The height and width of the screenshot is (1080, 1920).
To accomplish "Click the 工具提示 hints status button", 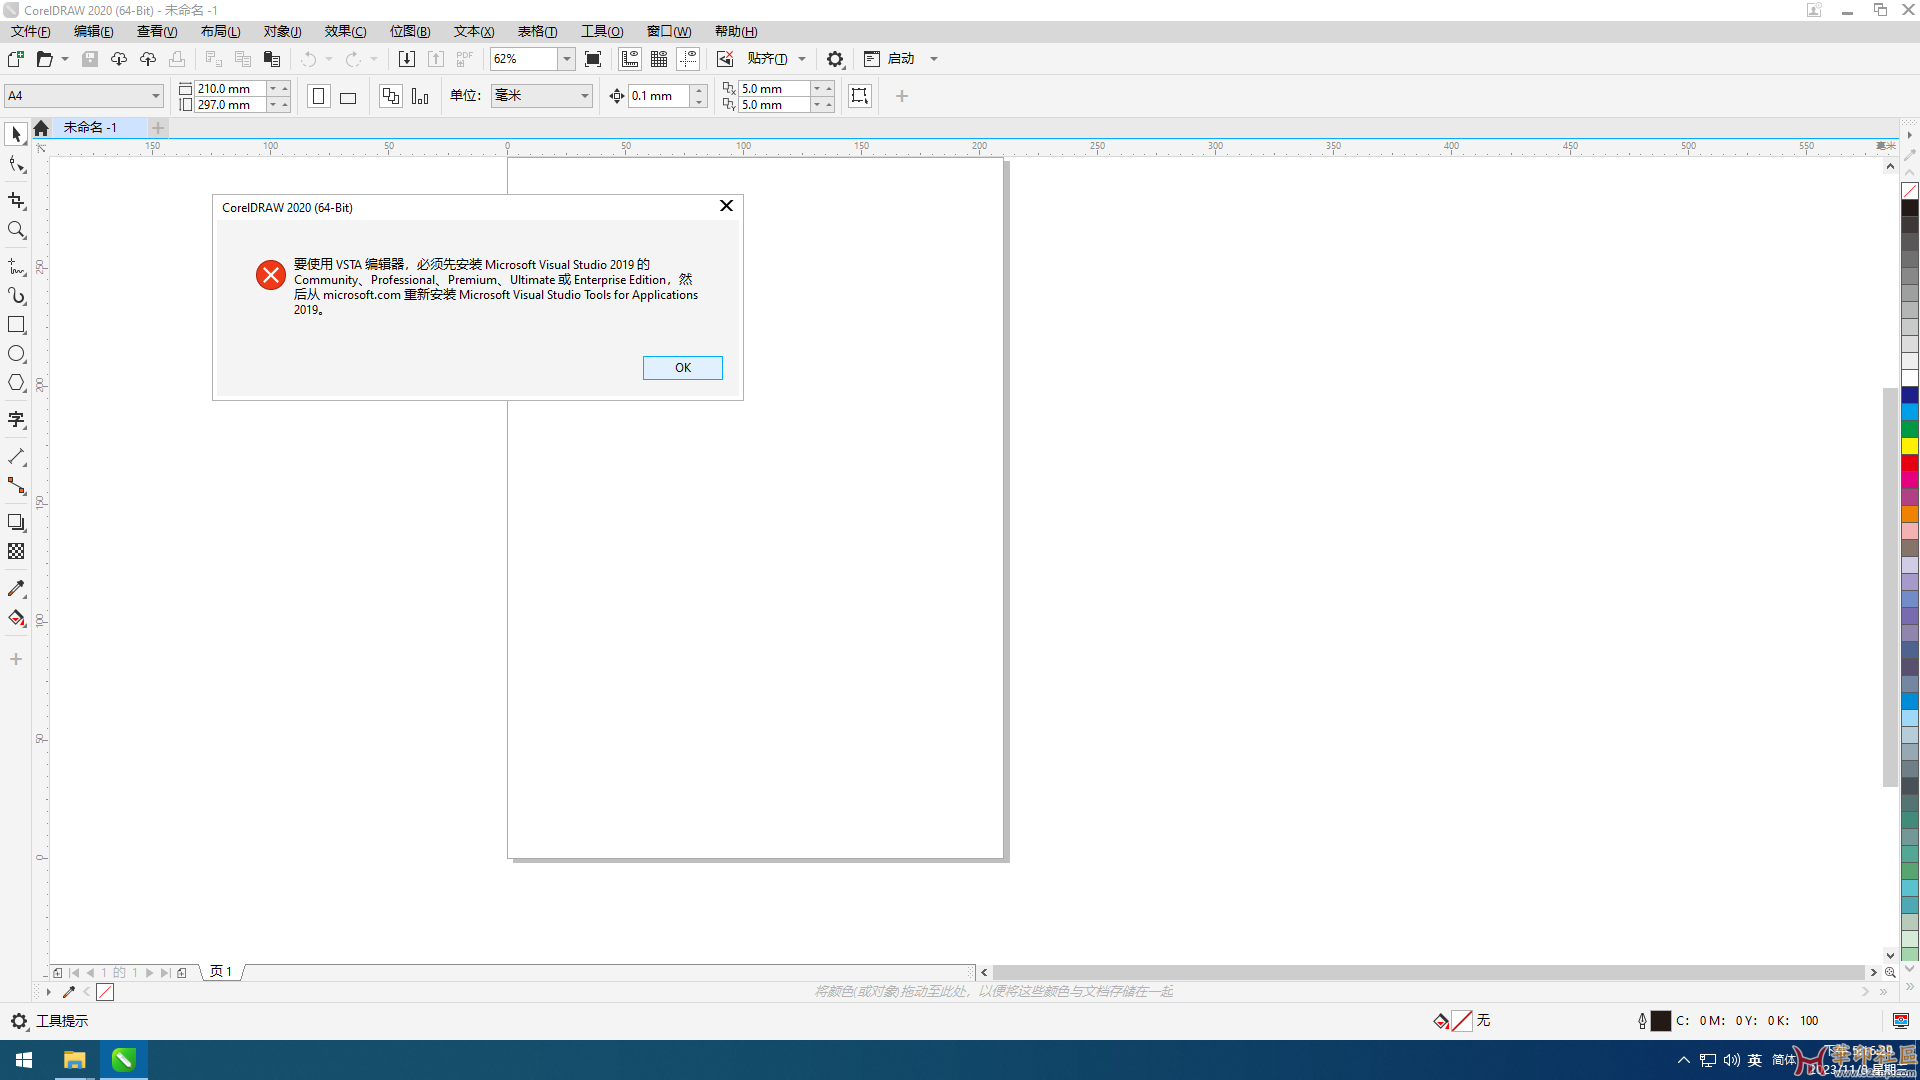I will coord(62,1021).
